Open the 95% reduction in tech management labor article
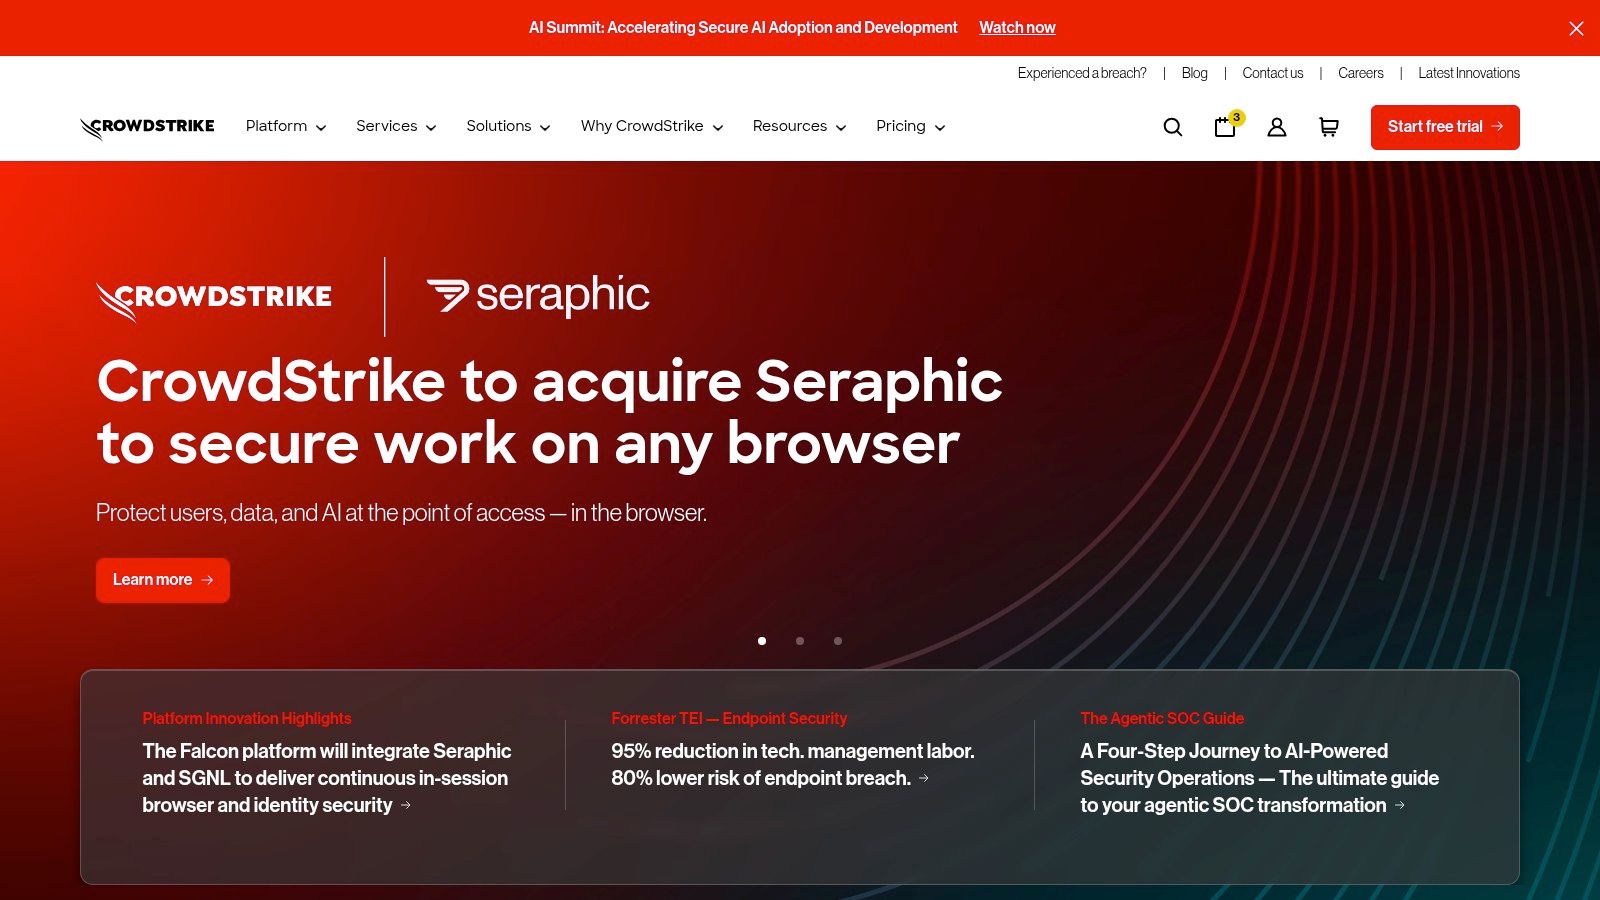 click(793, 764)
